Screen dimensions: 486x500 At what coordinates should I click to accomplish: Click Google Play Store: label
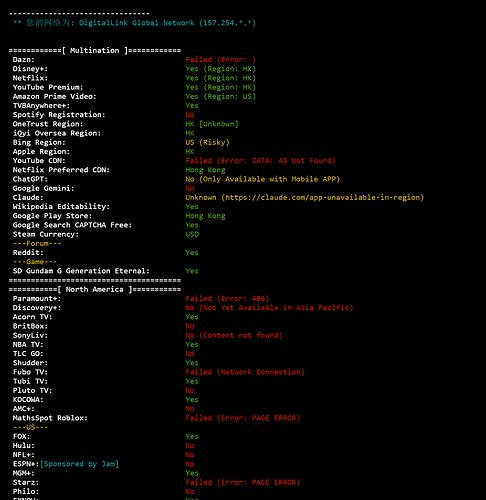(x=52, y=216)
